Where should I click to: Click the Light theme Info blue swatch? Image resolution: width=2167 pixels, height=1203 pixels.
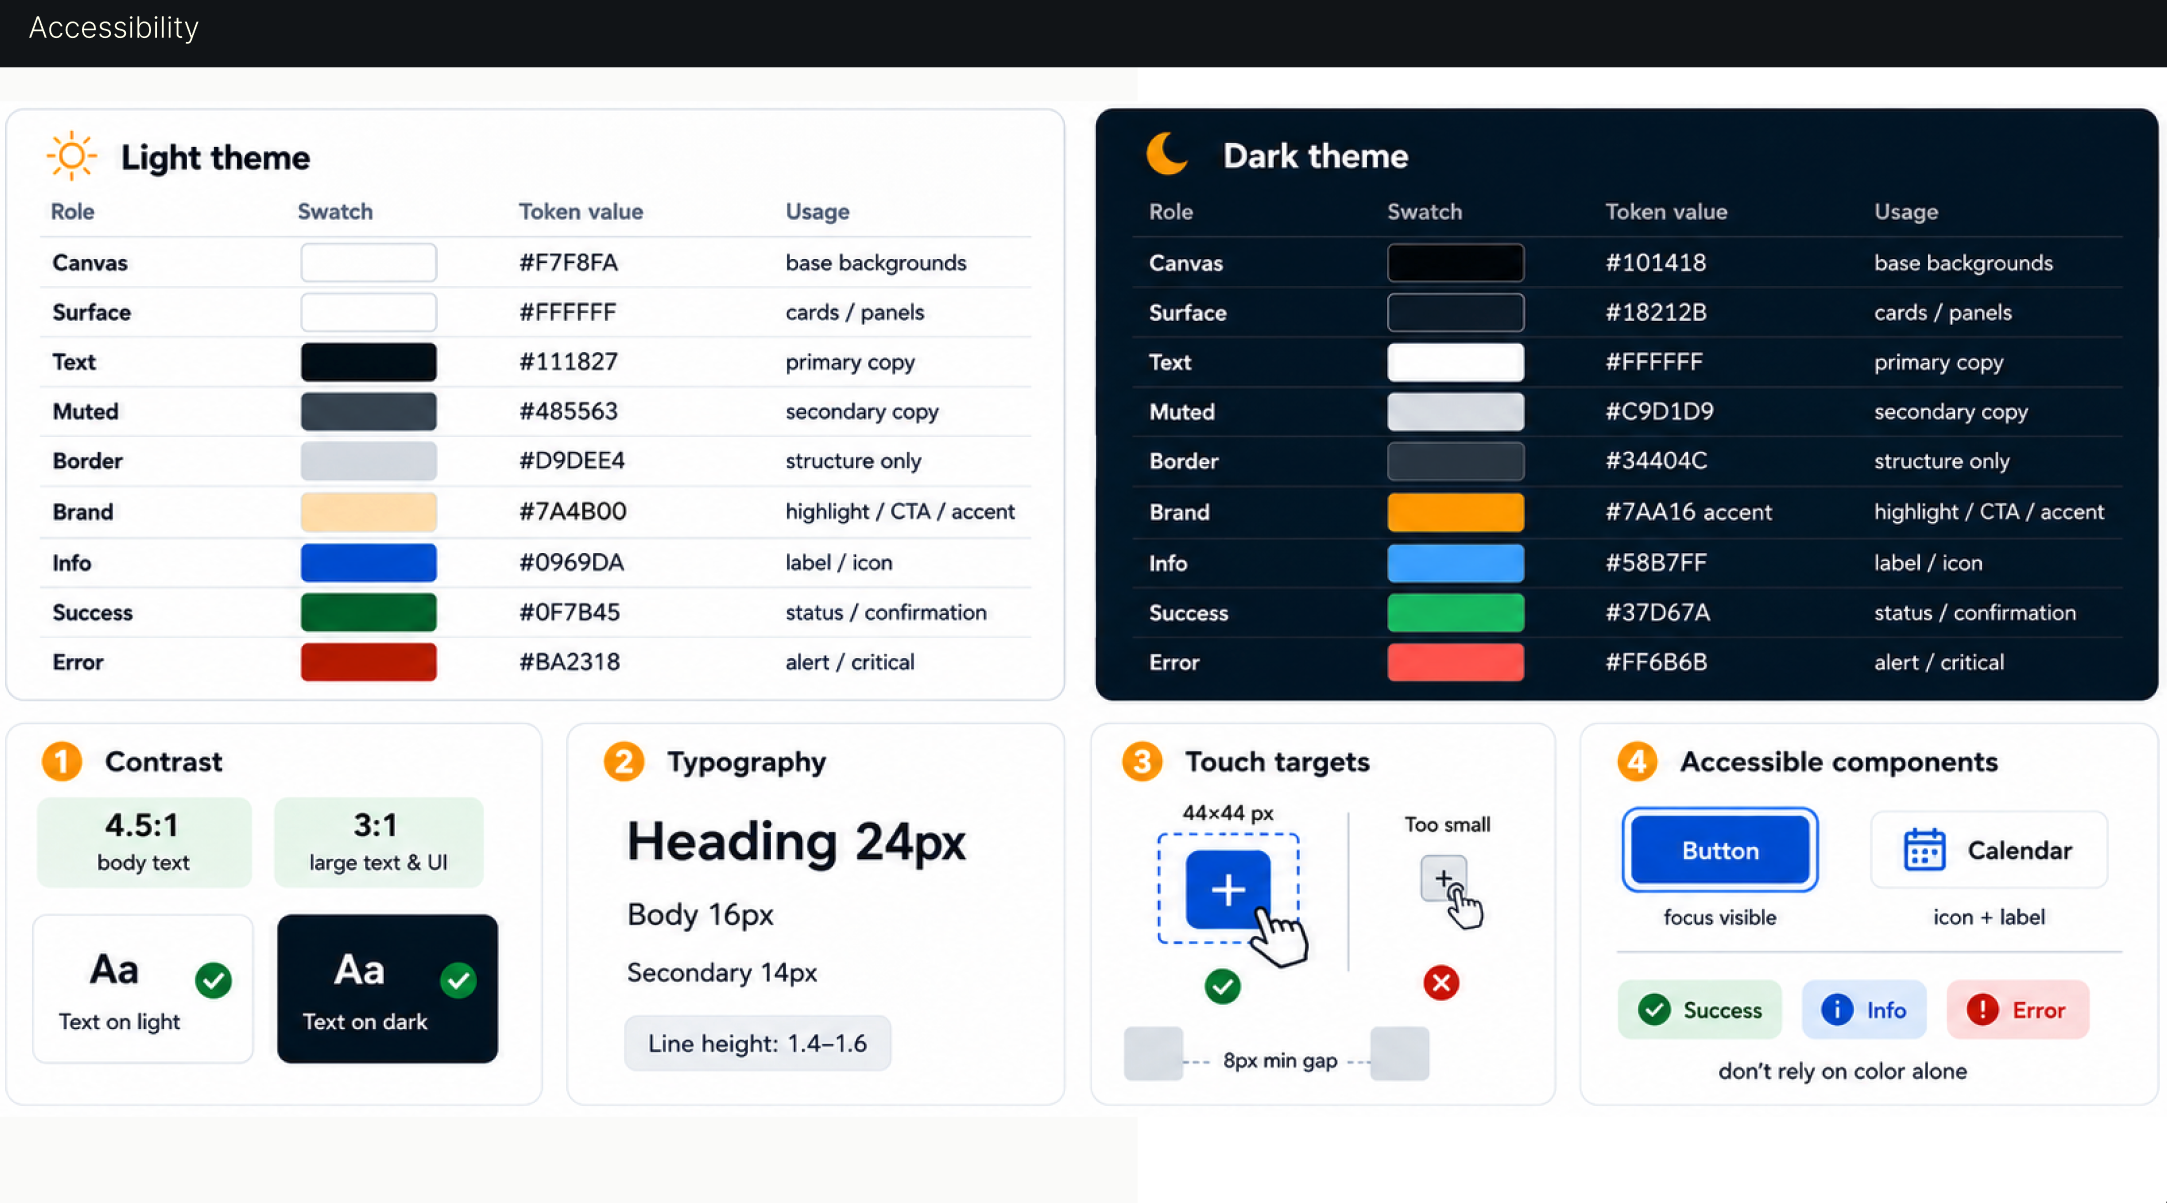coord(369,563)
